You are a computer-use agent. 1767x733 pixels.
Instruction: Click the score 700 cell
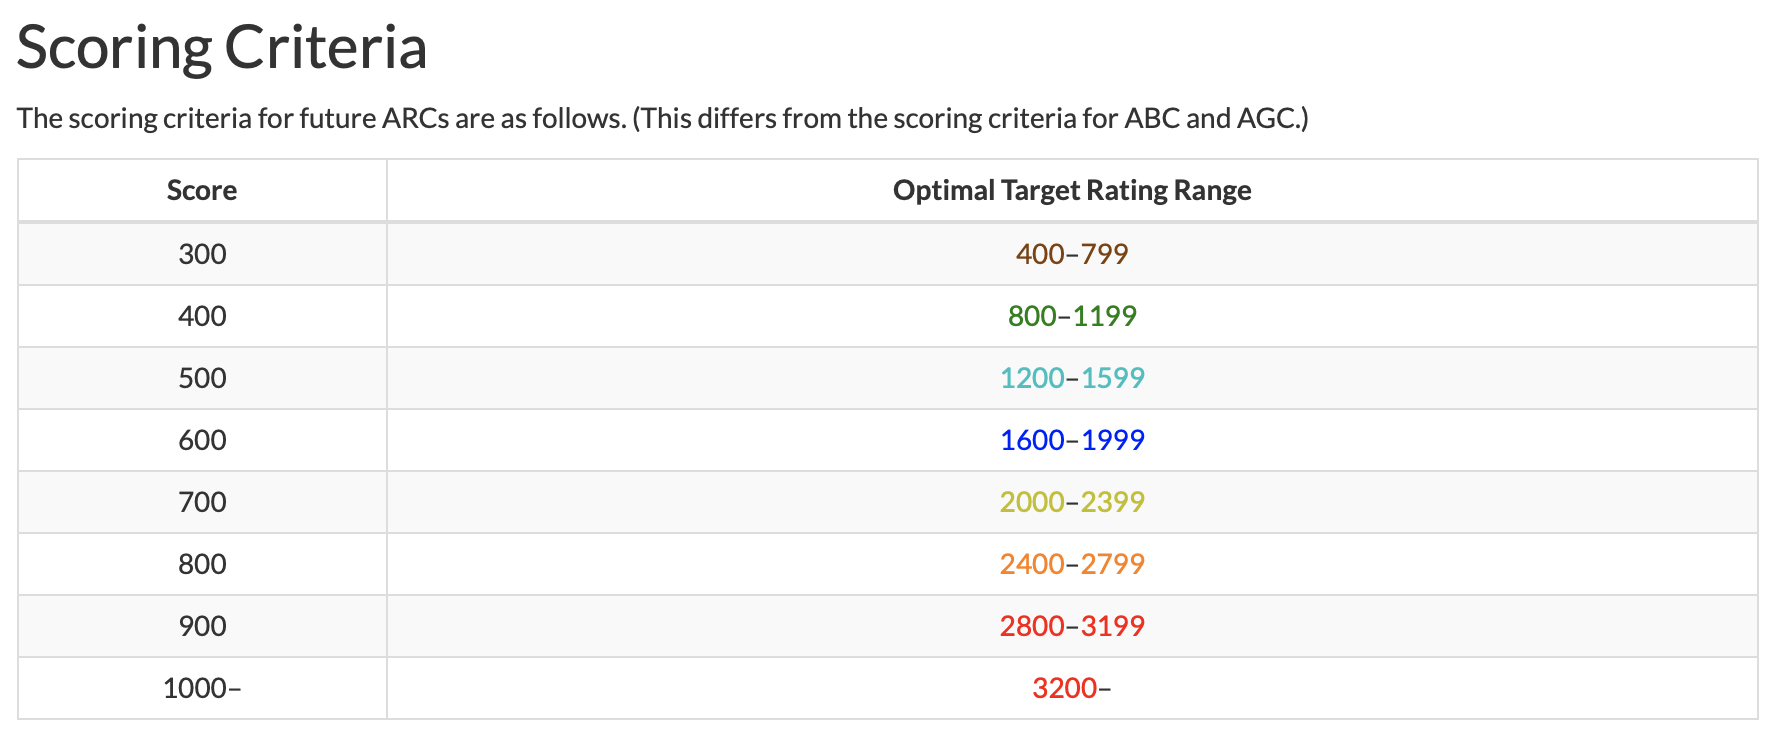(x=202, y=502)
